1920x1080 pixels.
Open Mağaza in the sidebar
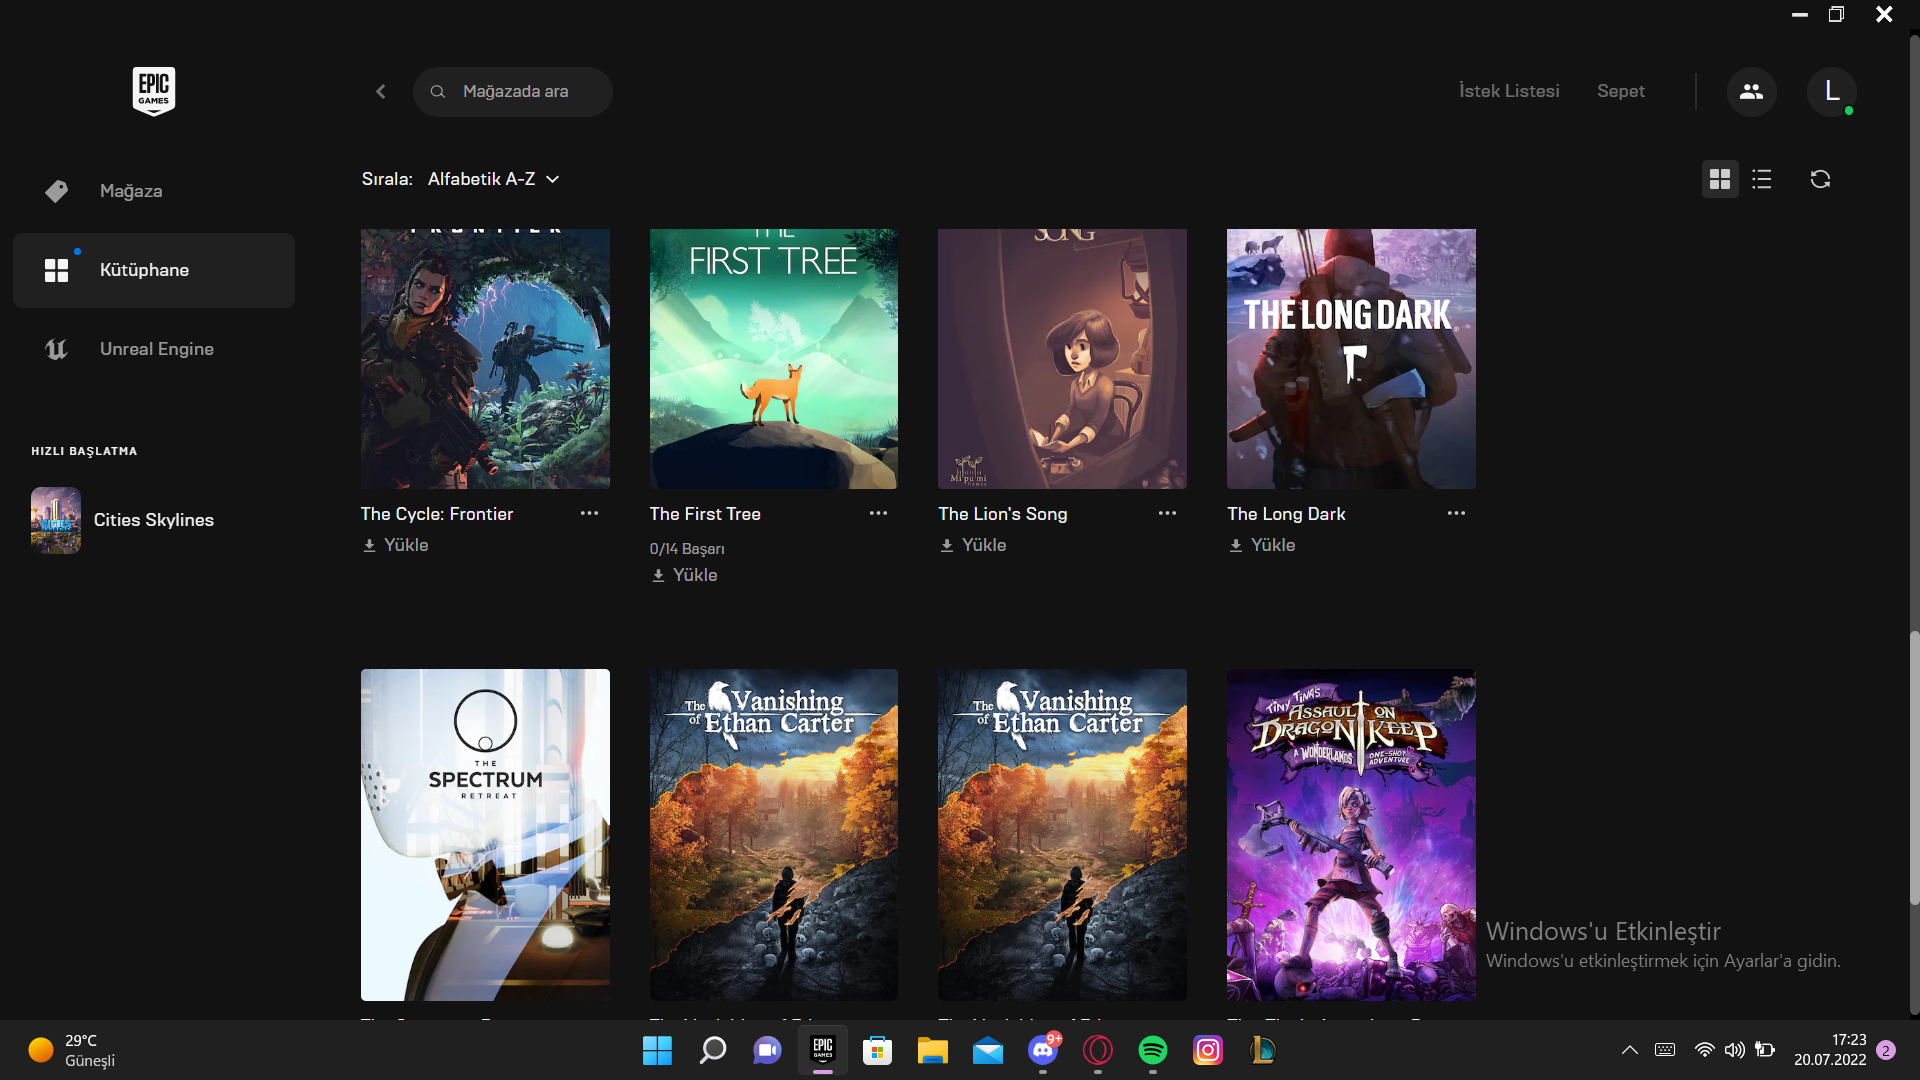tap(154, 191)
